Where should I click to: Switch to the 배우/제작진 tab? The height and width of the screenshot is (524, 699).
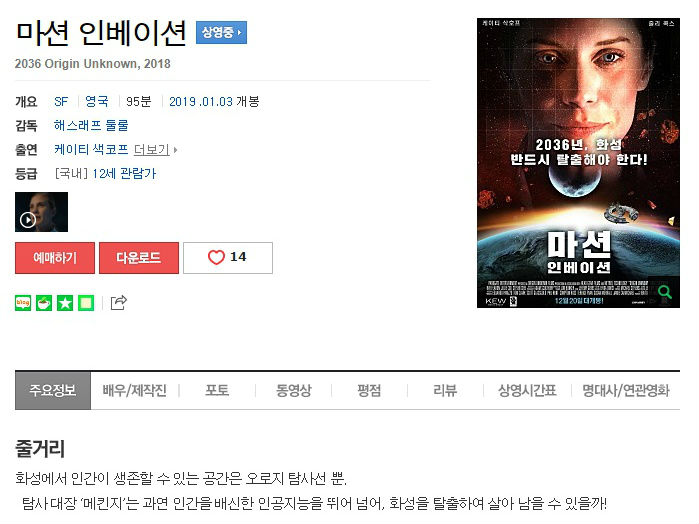click(135, 391)
